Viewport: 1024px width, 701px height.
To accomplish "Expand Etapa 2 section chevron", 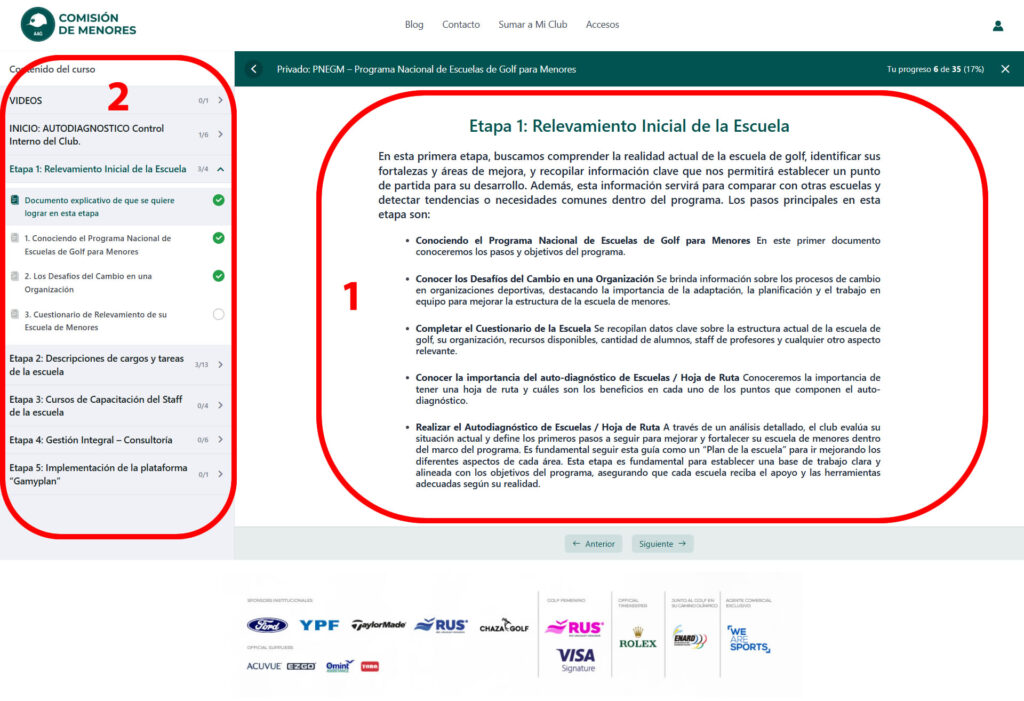I will coord(220,365).
